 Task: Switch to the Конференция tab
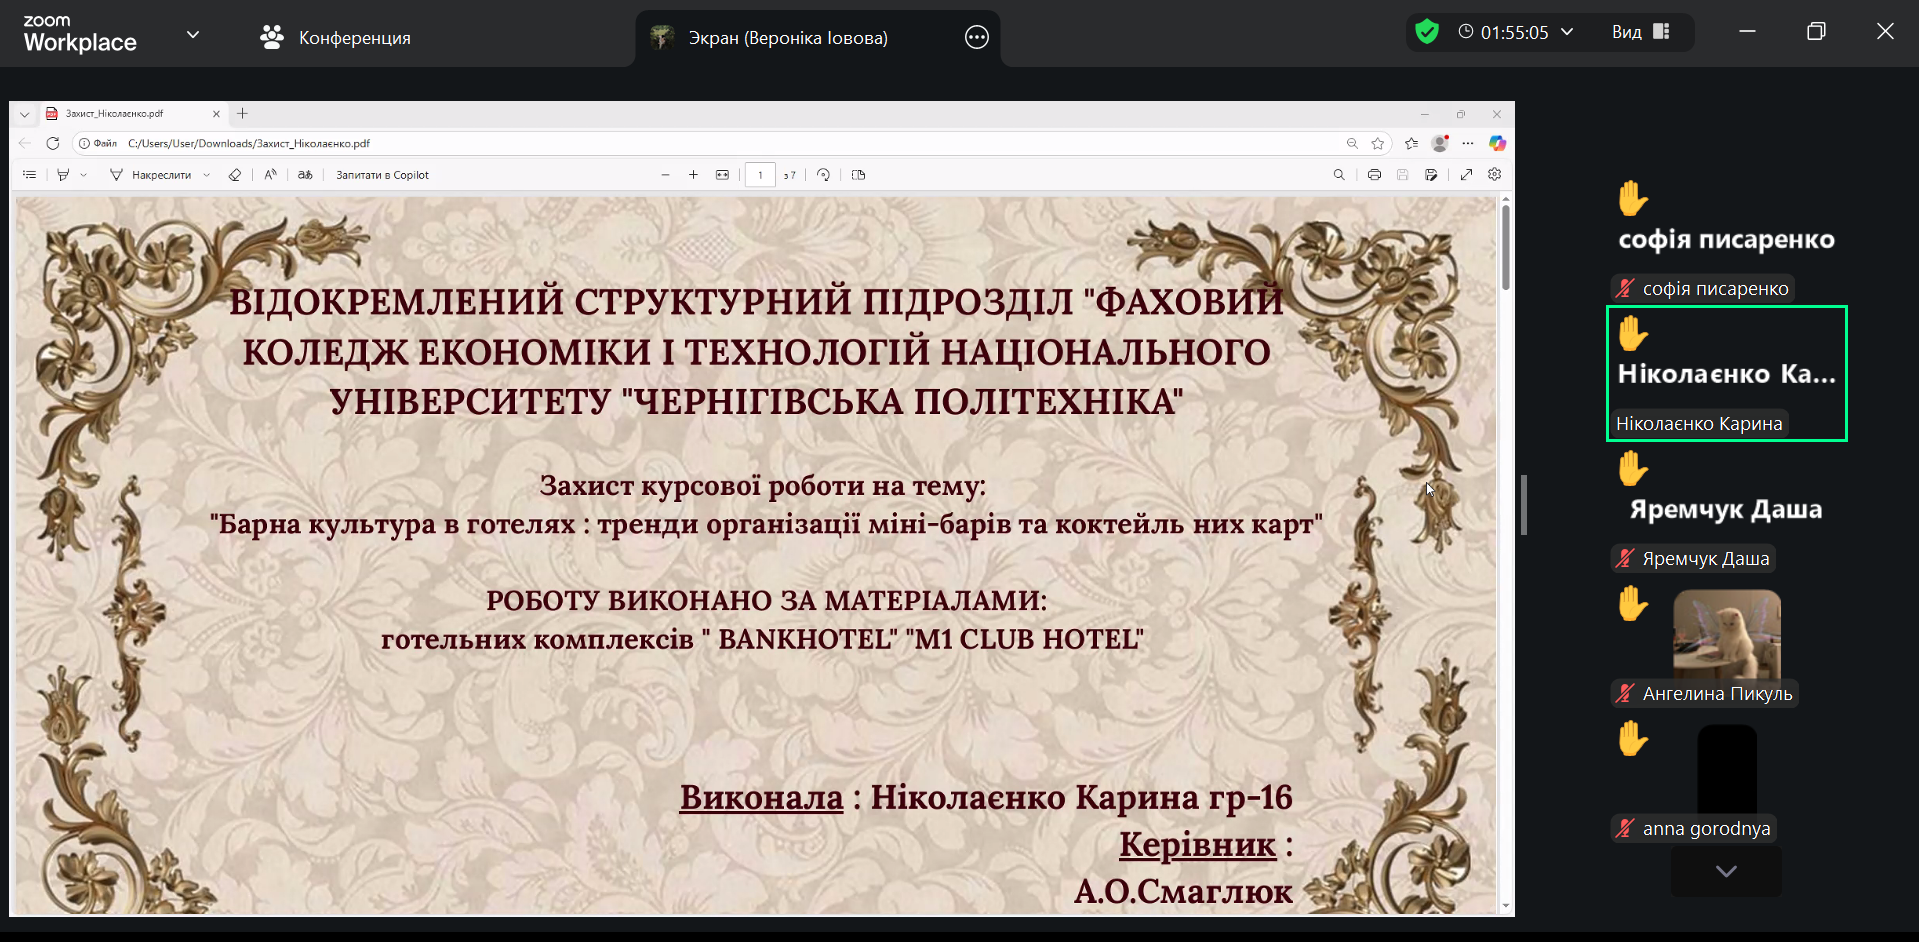click(335, 38)
